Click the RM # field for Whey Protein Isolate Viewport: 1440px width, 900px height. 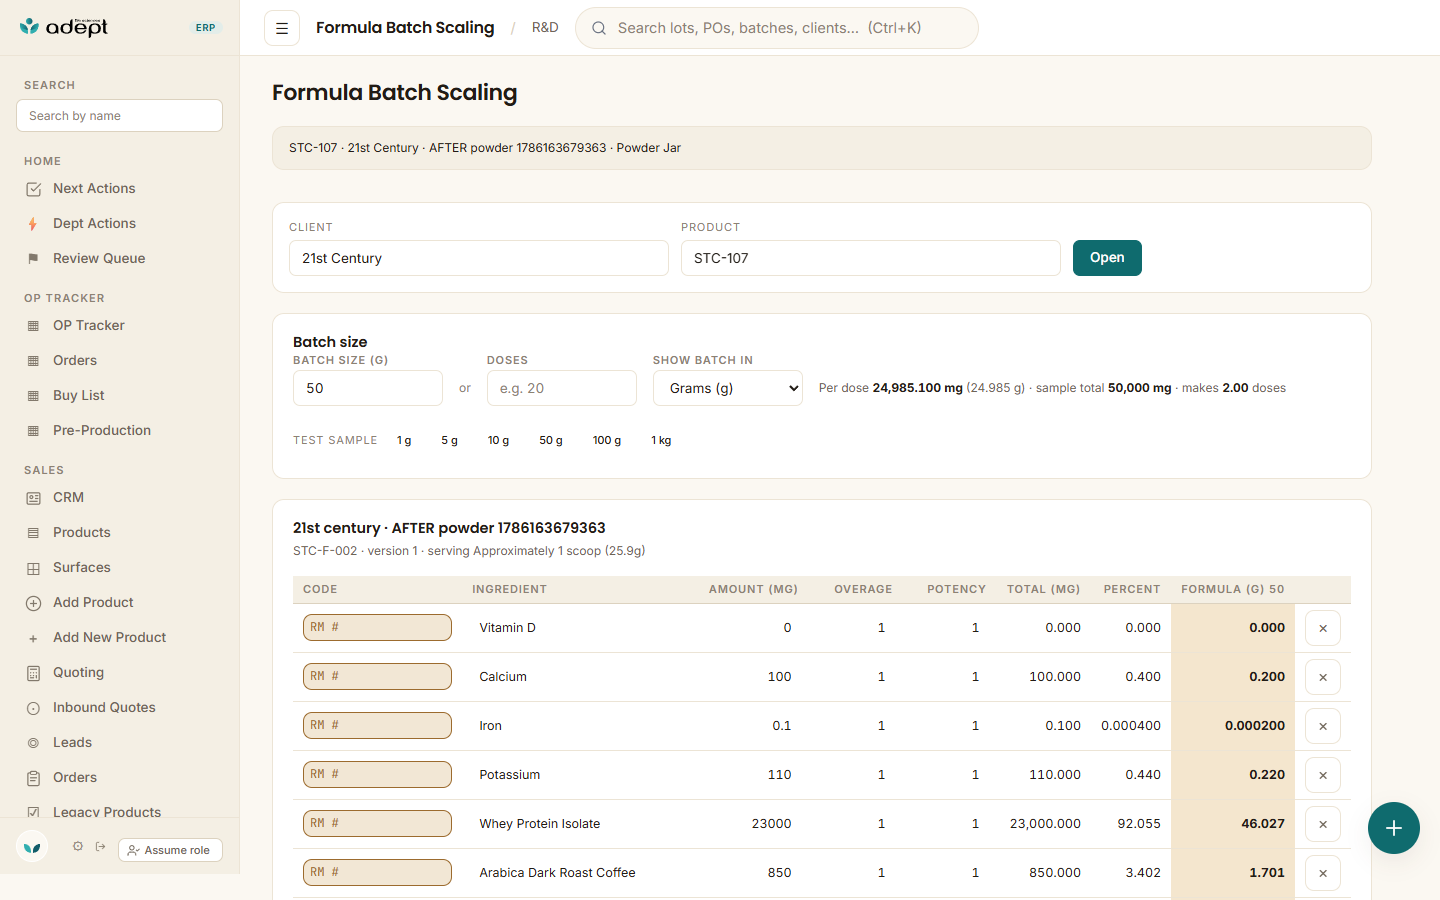point(377,824)
